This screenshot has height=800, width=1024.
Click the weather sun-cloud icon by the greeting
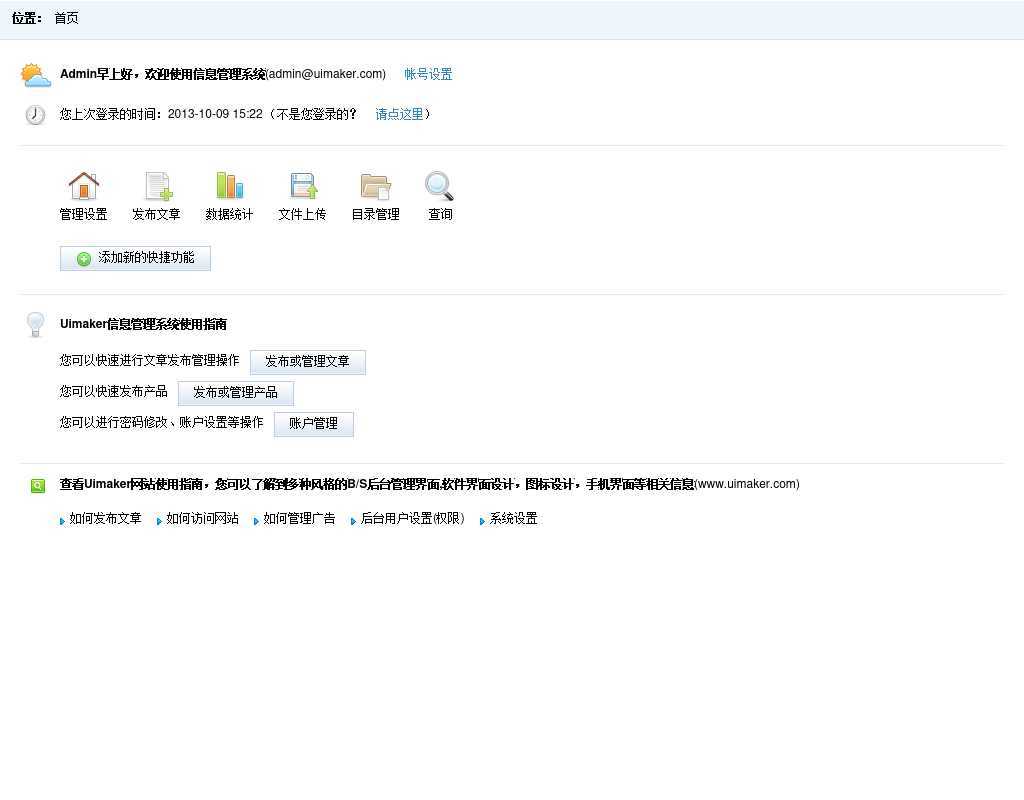coord(35,75)
